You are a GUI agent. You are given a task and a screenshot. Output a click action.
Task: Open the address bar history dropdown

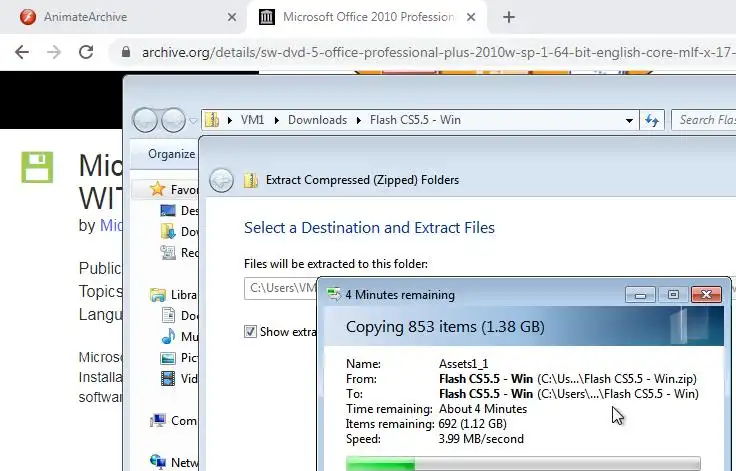click(629, 121)
